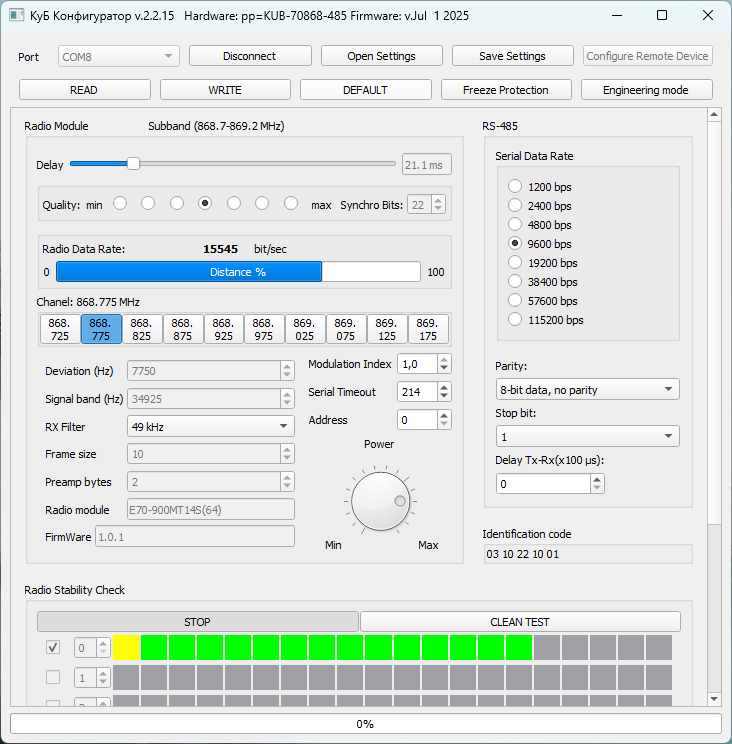The height and width of the screenshot is (744, 732).
Task: Select channel 868.825
Action: pyautogui.click(x=141, y=329)
